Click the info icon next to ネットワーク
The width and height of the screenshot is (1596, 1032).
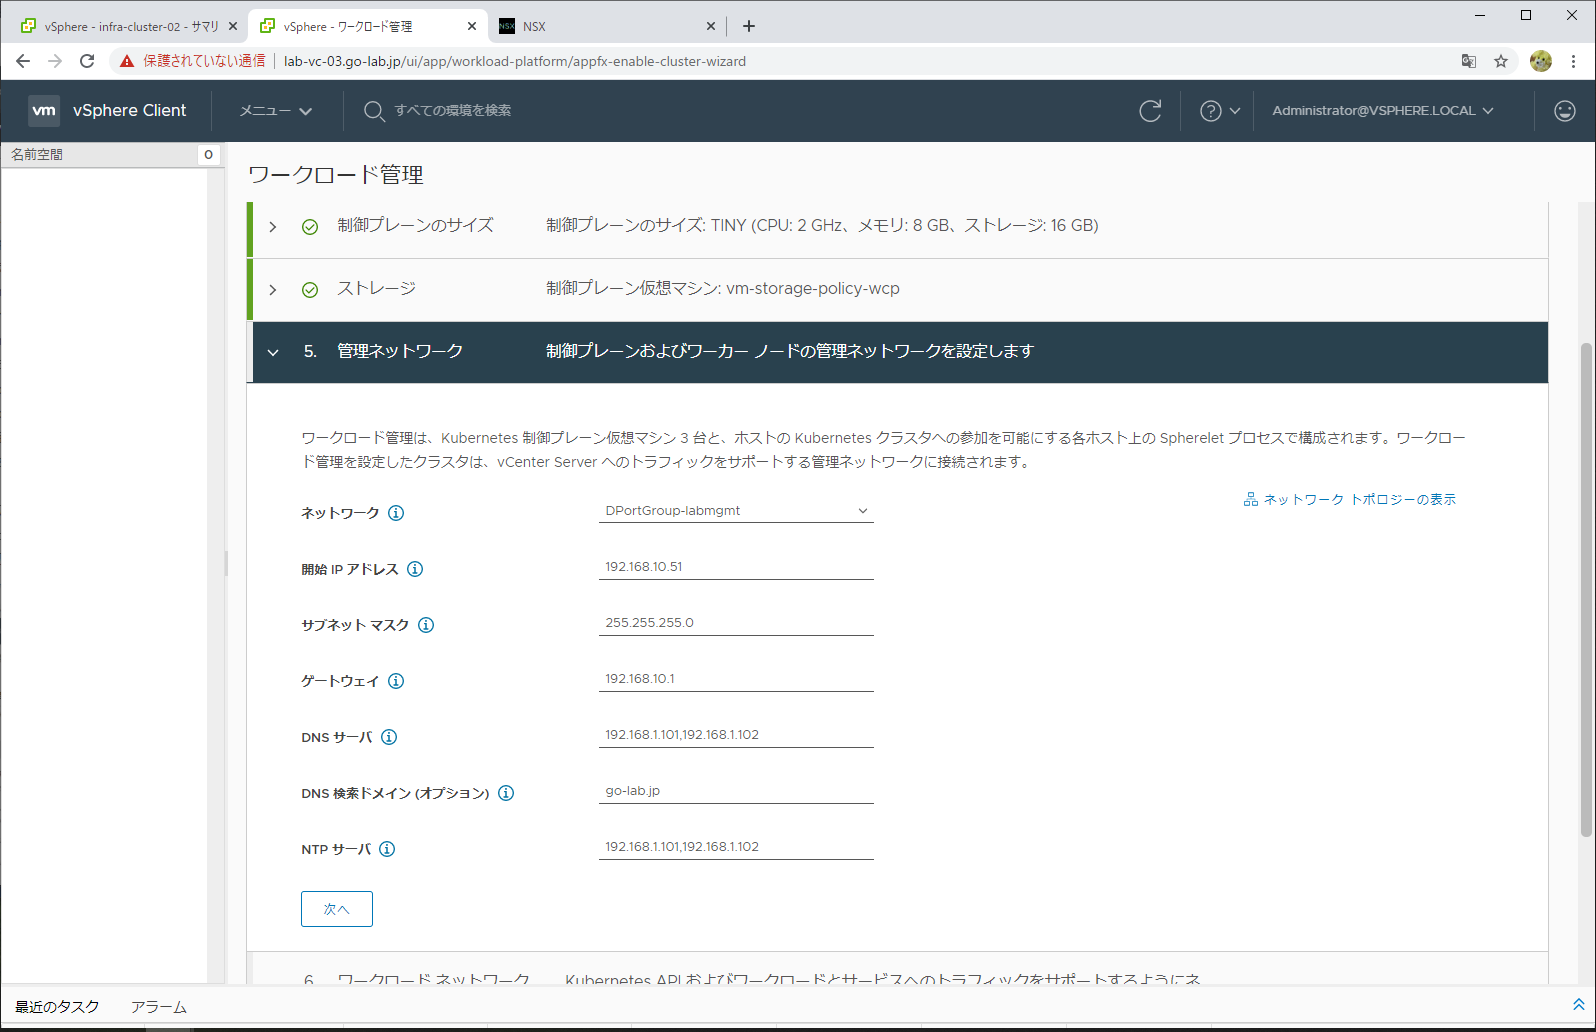[x=396, y=513]
